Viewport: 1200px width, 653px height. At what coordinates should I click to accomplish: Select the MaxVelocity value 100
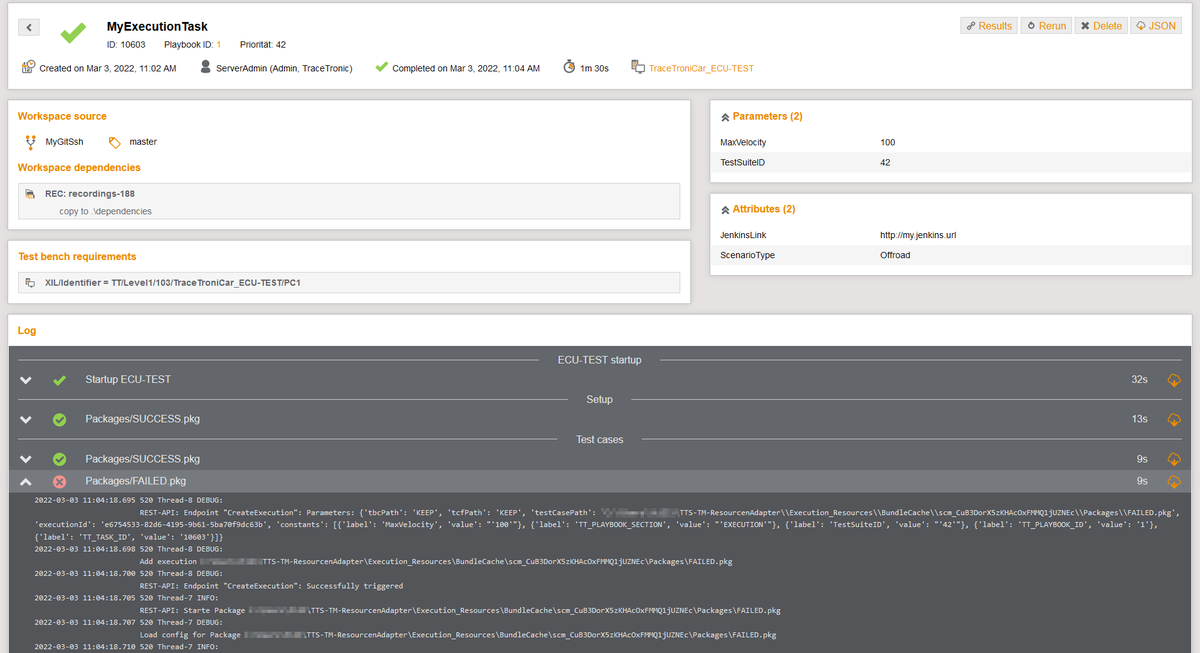click(888, 142)
